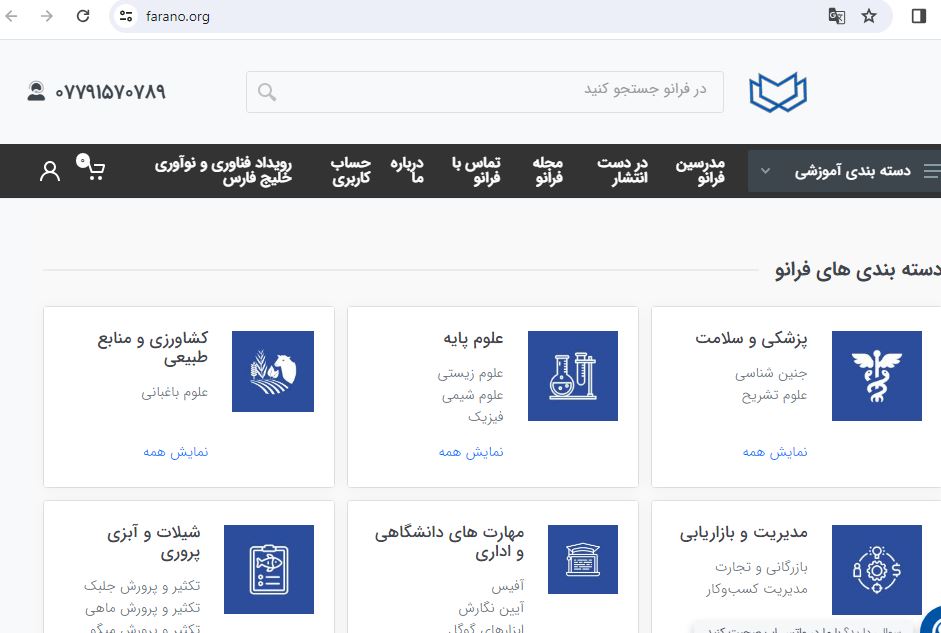Click the browser back arrow
The image size is (941, 633).
pyautogui.click(x=11, y=16)
